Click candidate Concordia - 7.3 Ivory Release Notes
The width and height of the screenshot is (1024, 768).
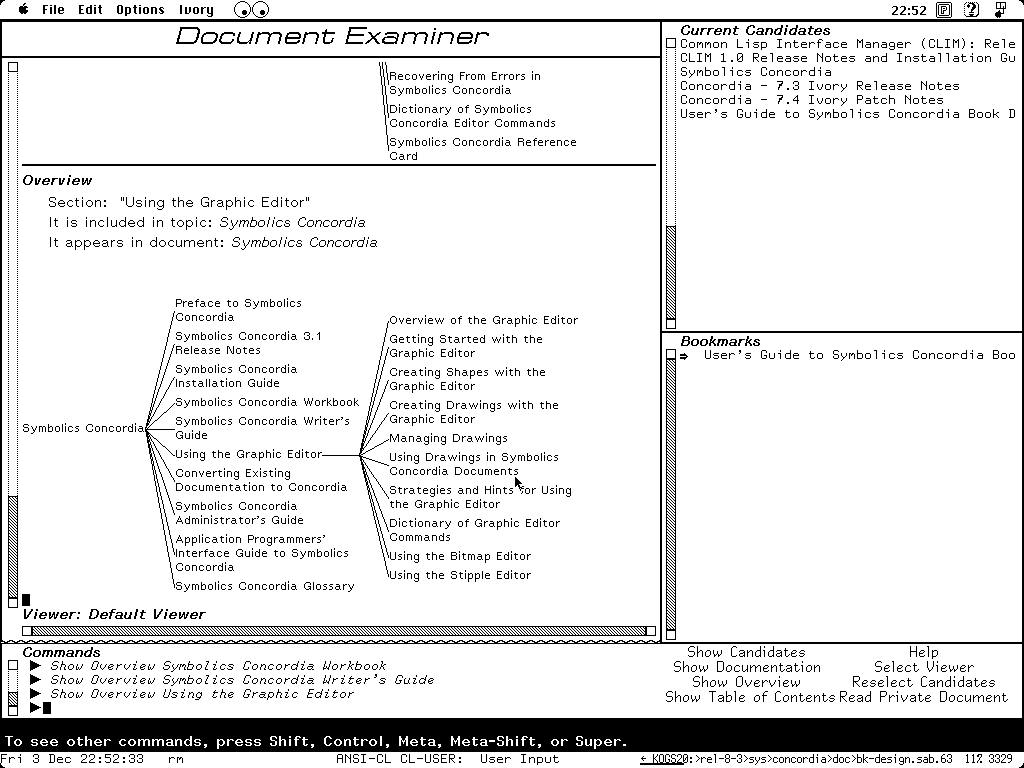820,86
